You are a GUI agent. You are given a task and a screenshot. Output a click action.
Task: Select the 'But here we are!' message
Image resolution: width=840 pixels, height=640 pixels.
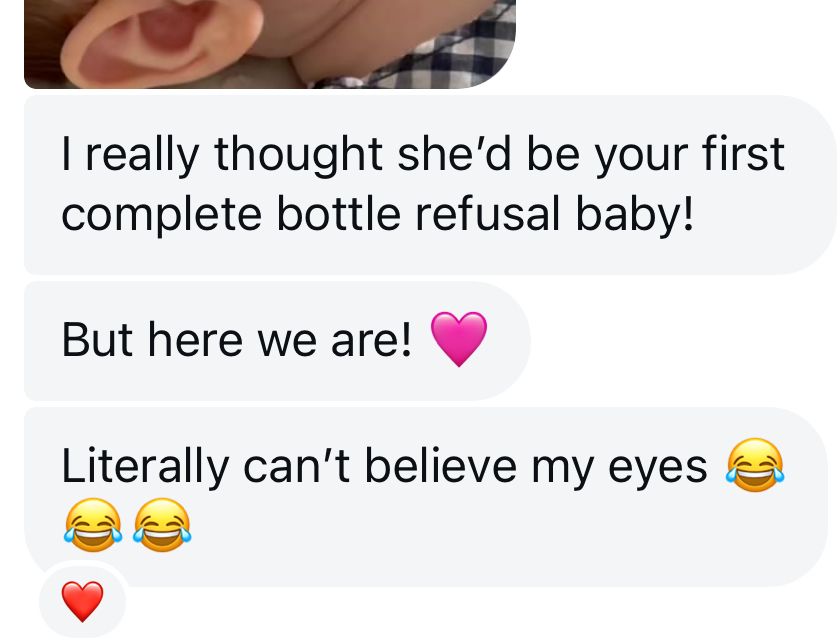click(278, 341)
